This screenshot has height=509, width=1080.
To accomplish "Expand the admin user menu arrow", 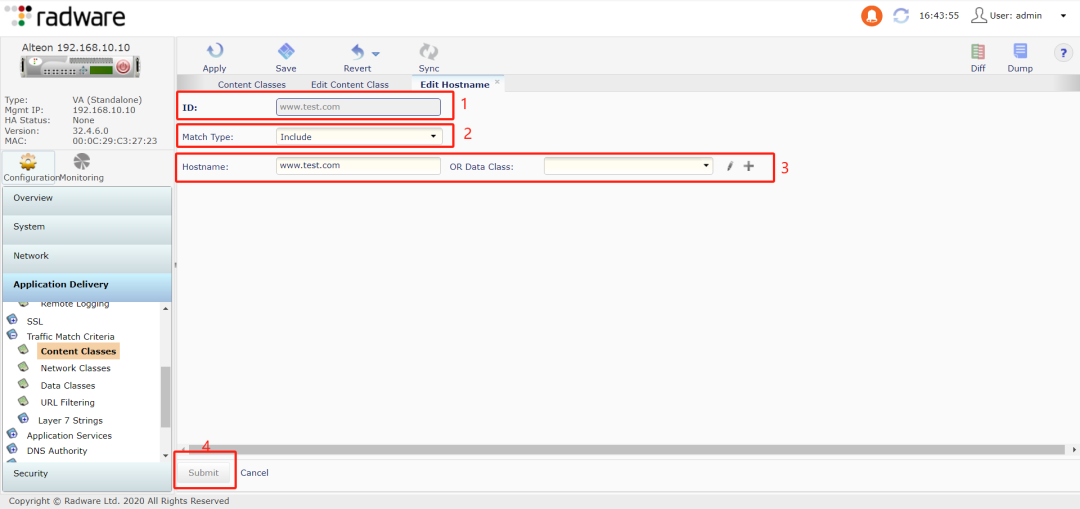I will [x=1063, y=16].
